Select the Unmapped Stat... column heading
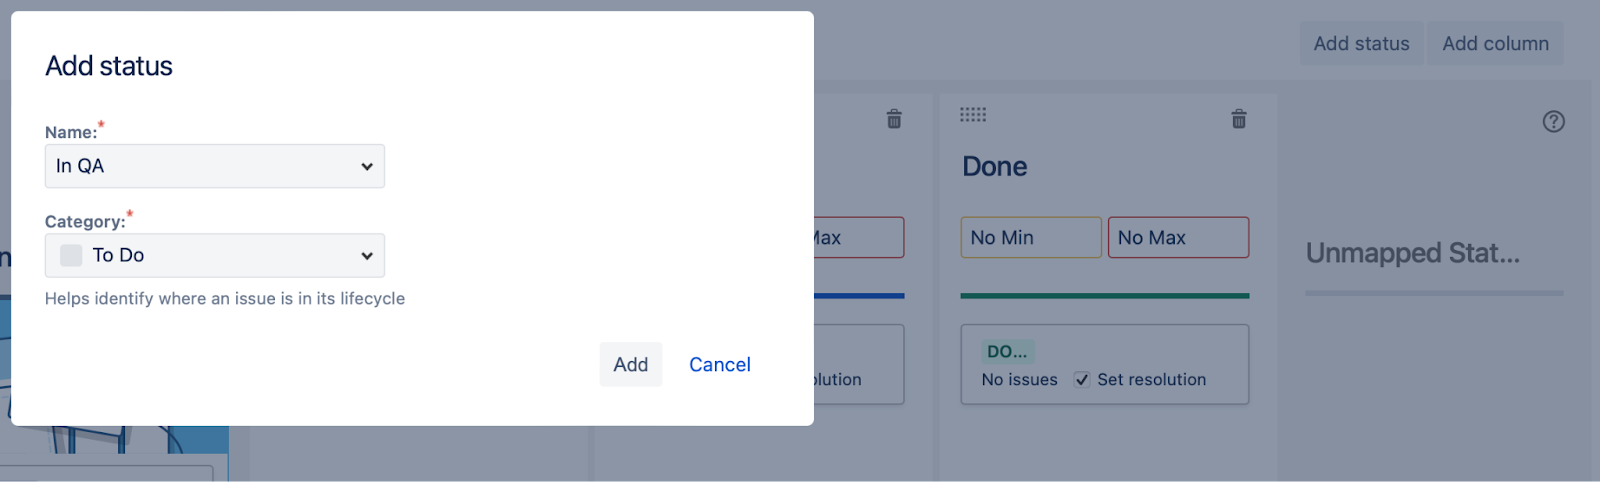This screenshot has height=482, width=1600. 1412,253
